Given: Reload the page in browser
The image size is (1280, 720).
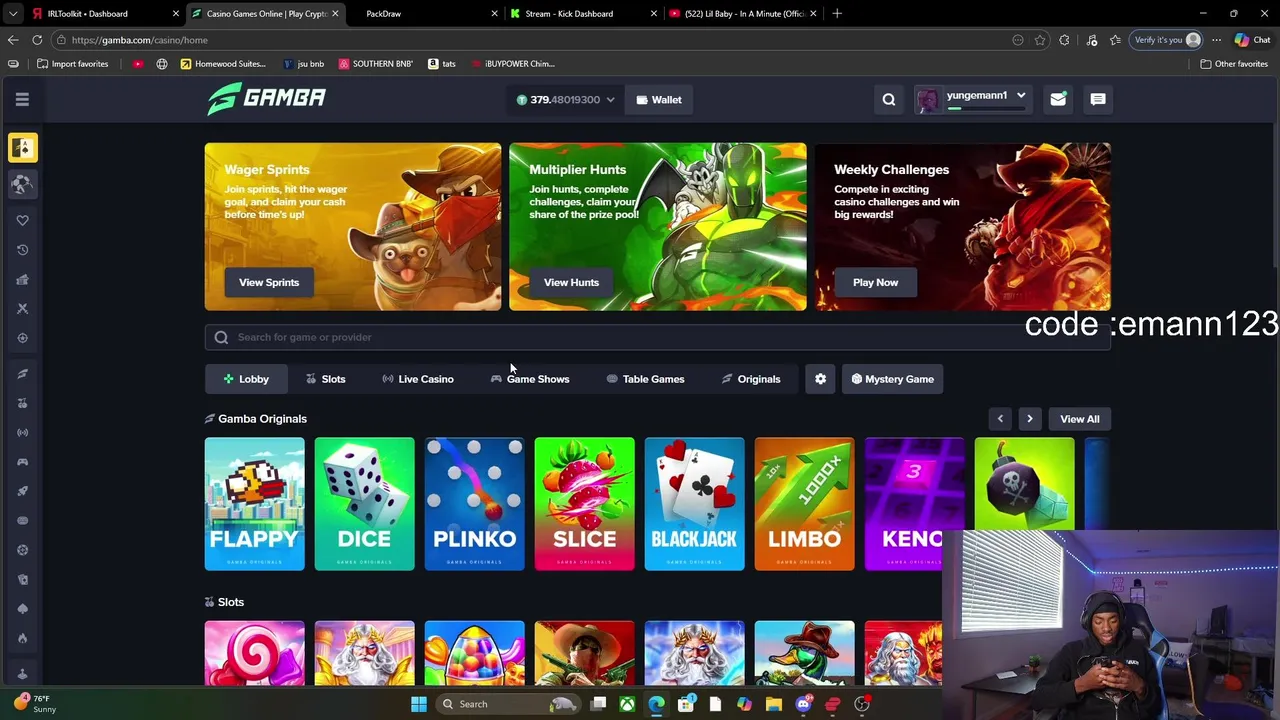Looking at the screenshot, I should [x=37, y=40].
